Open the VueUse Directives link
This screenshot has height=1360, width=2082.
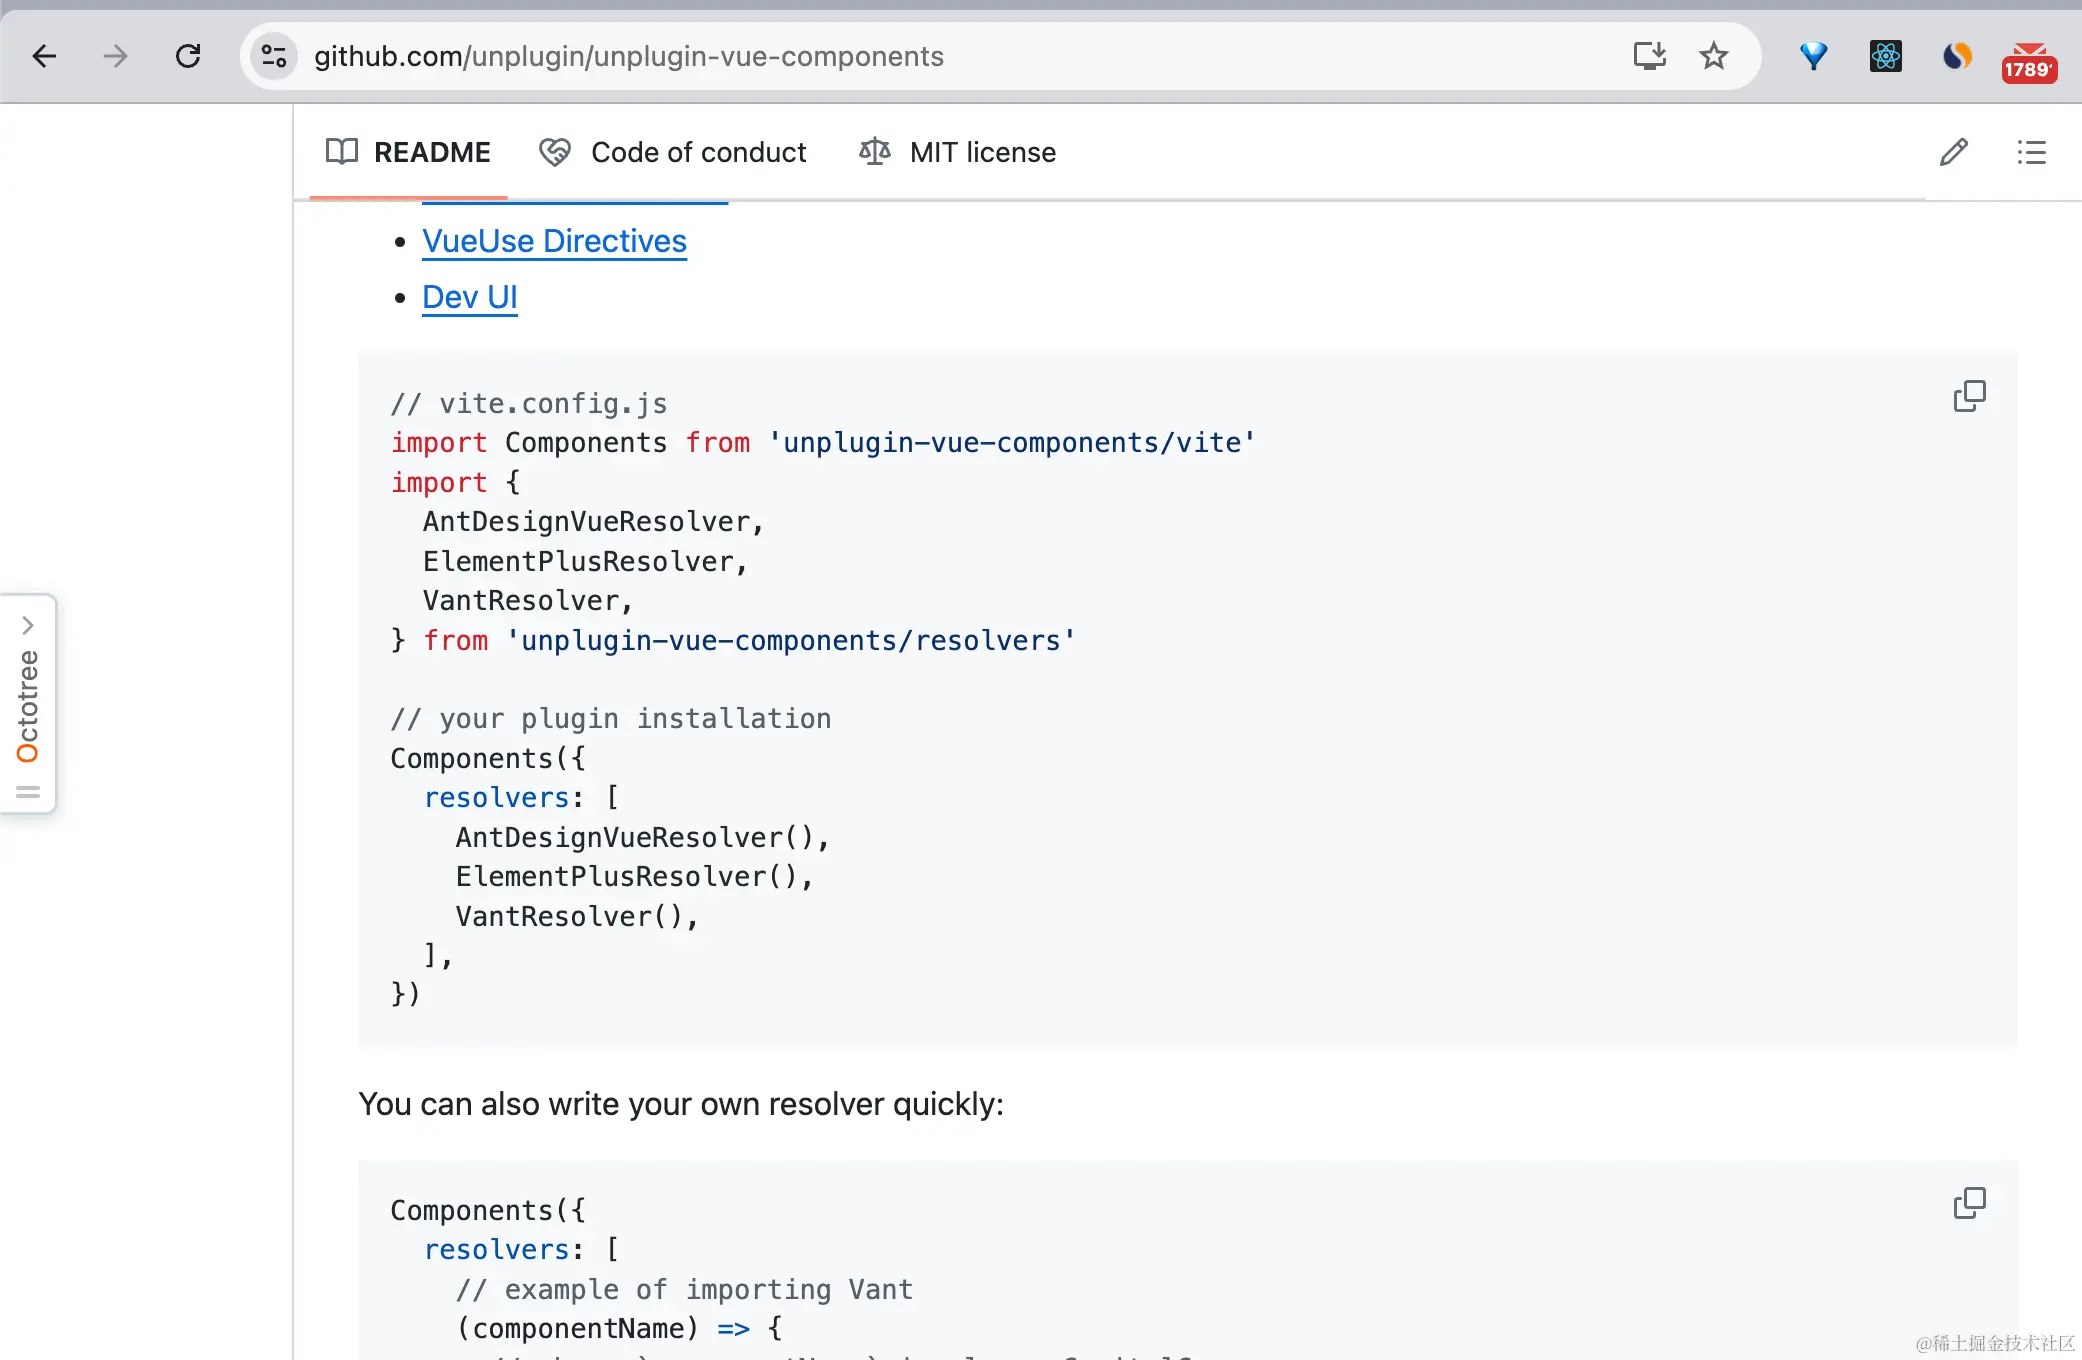(x=554, y=241)
